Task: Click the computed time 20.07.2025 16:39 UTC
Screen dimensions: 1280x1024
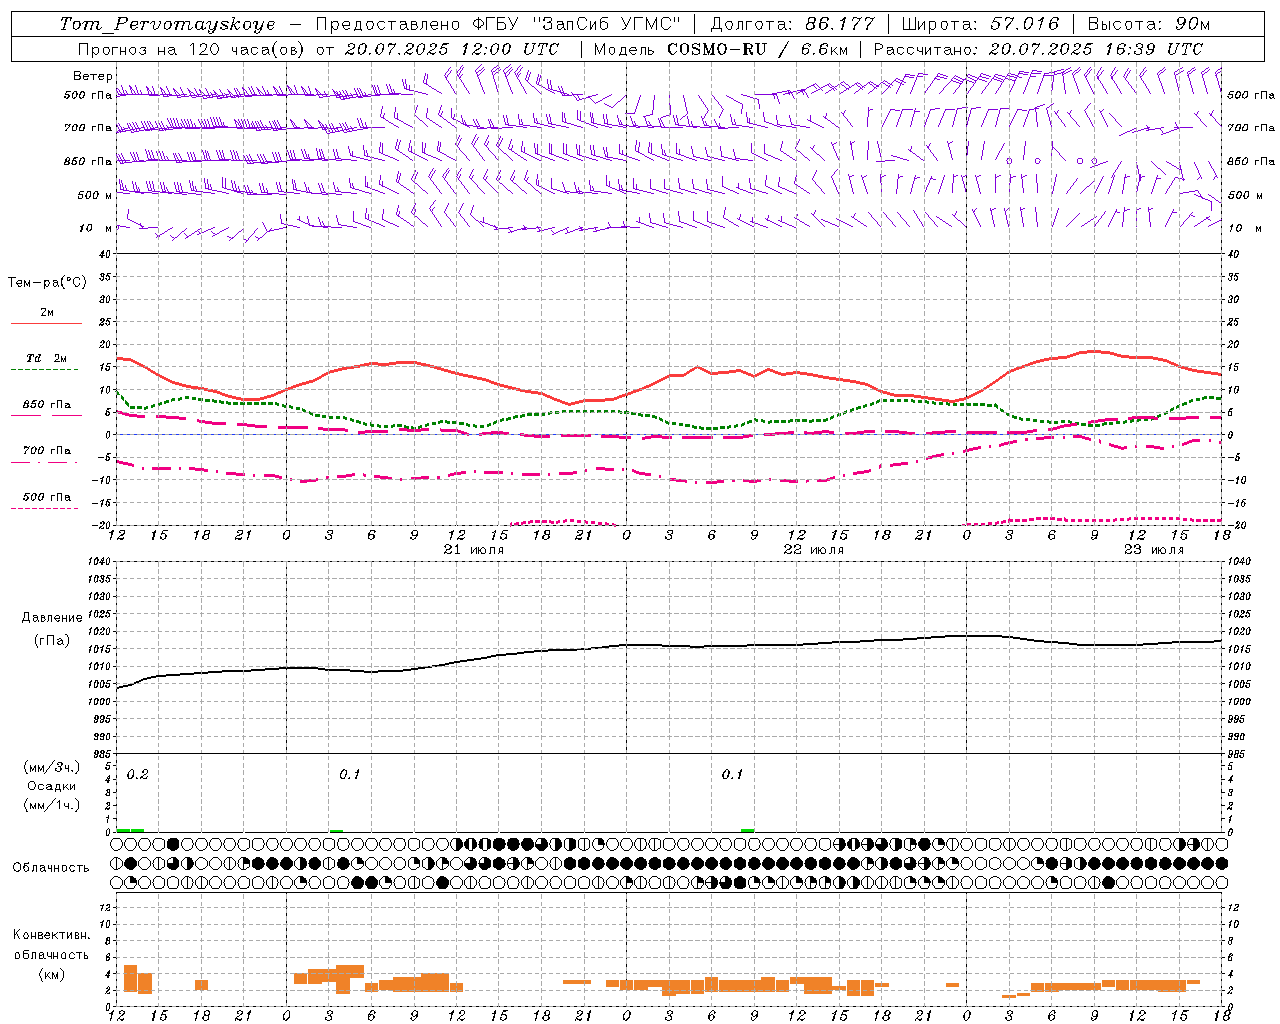Action: [x=1096, y=49]
